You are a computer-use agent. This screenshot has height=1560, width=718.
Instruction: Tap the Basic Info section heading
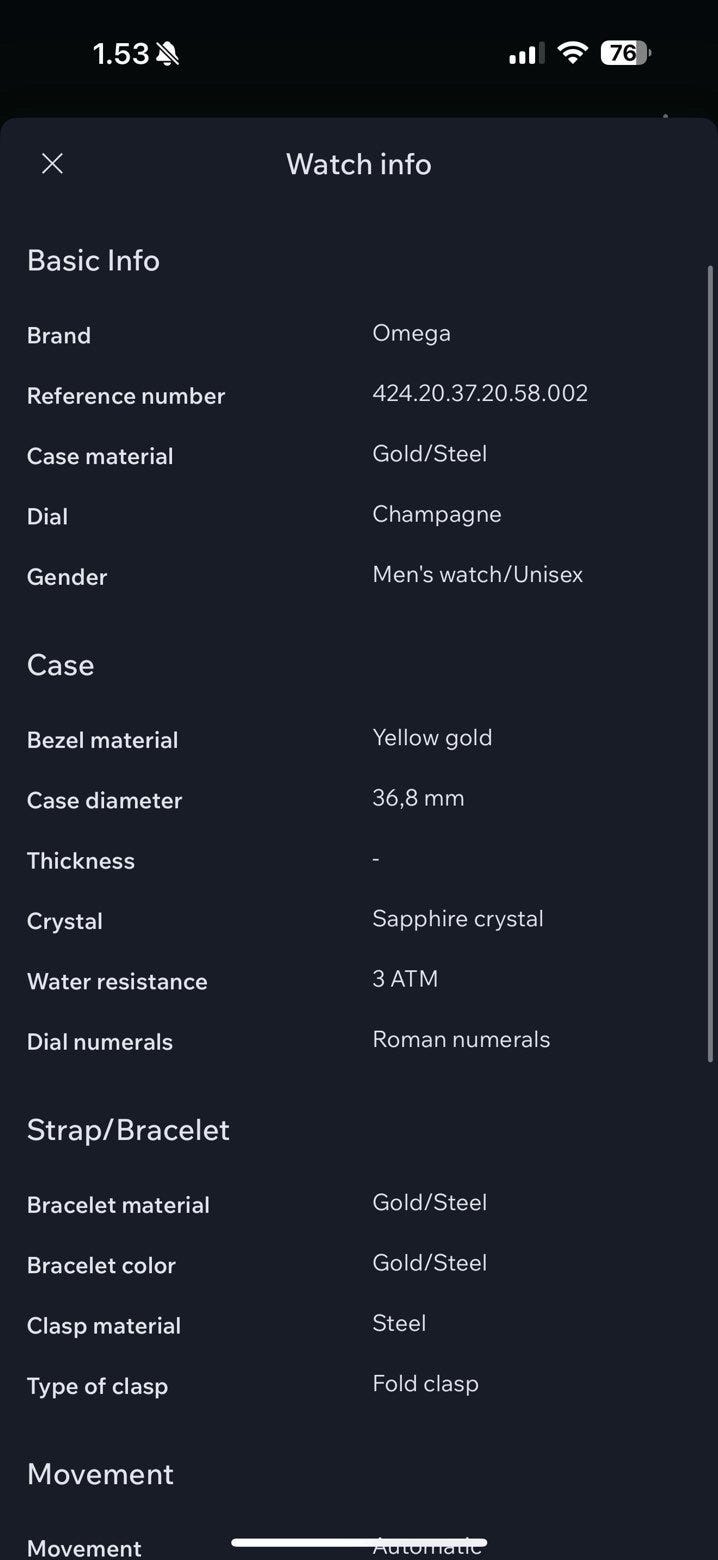click(93, 260)
